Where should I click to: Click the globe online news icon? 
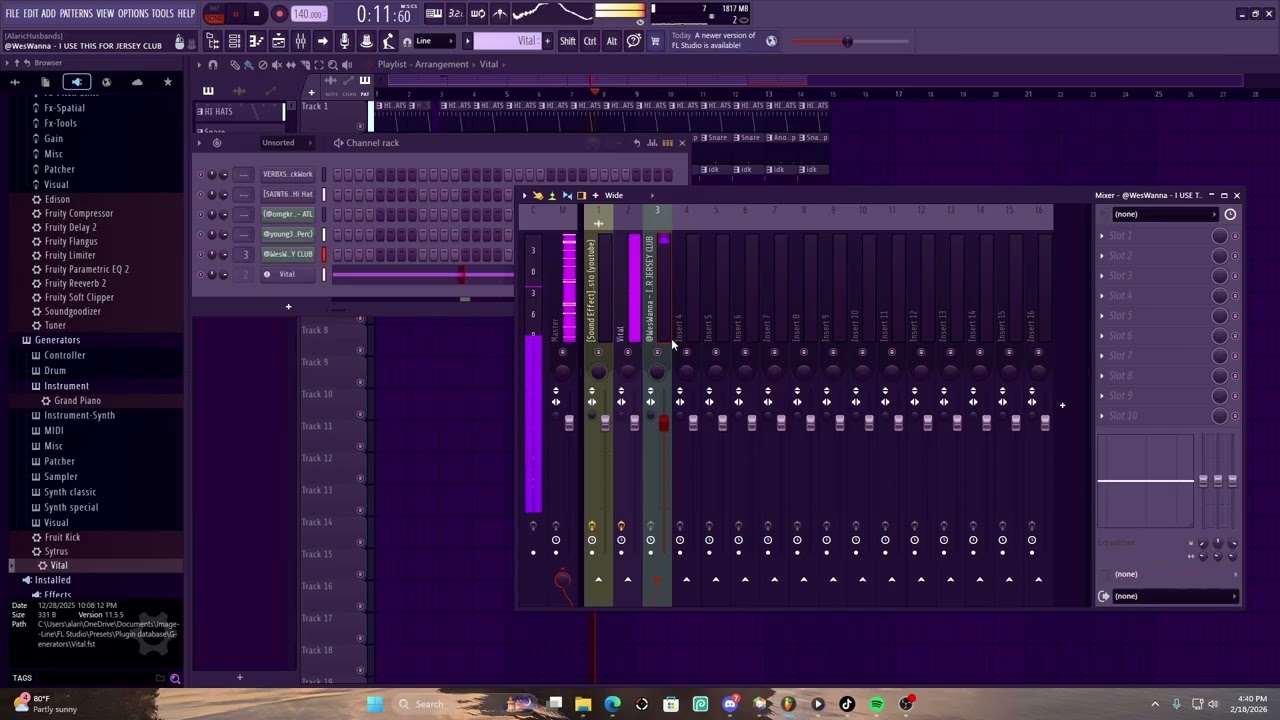coord(771,41)
